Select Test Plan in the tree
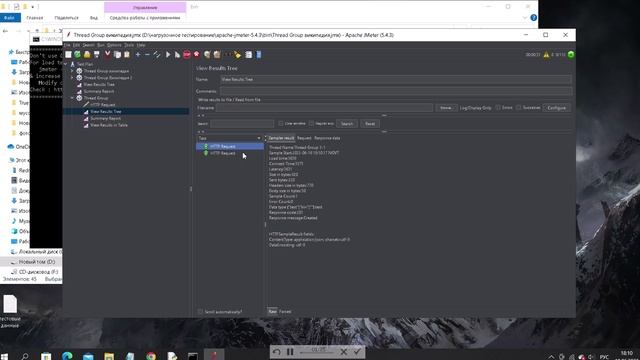 pos(85,64)
